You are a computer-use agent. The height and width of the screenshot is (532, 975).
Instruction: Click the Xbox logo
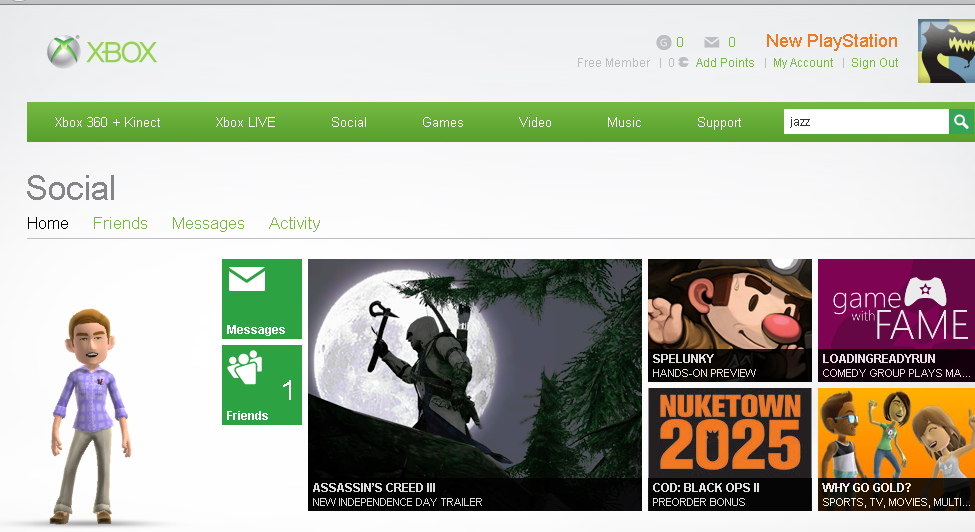[102, 52]
